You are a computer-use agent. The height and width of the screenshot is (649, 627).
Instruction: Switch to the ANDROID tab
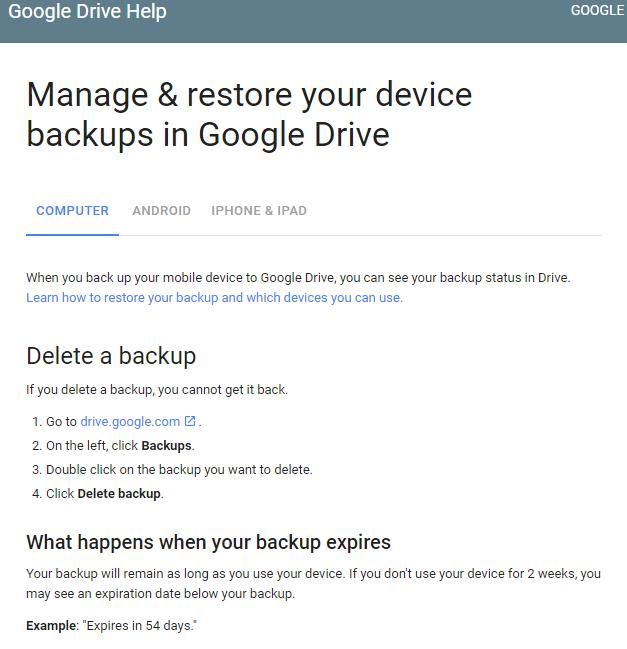[161, 211]
